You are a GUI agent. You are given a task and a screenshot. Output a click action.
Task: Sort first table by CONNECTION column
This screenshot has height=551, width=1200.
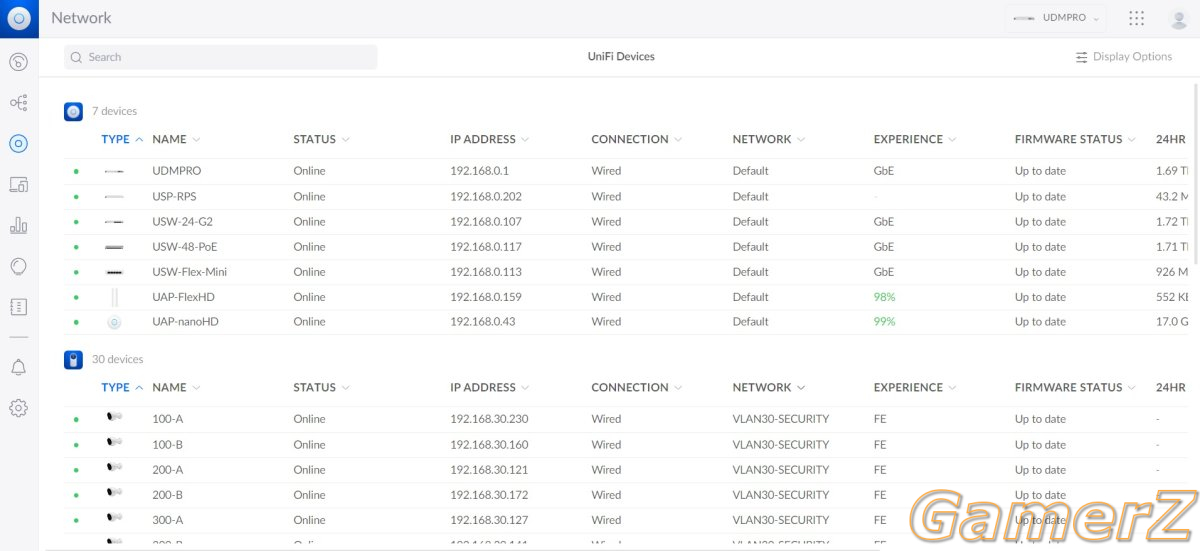pyautogui.click(x=636, y=139)
